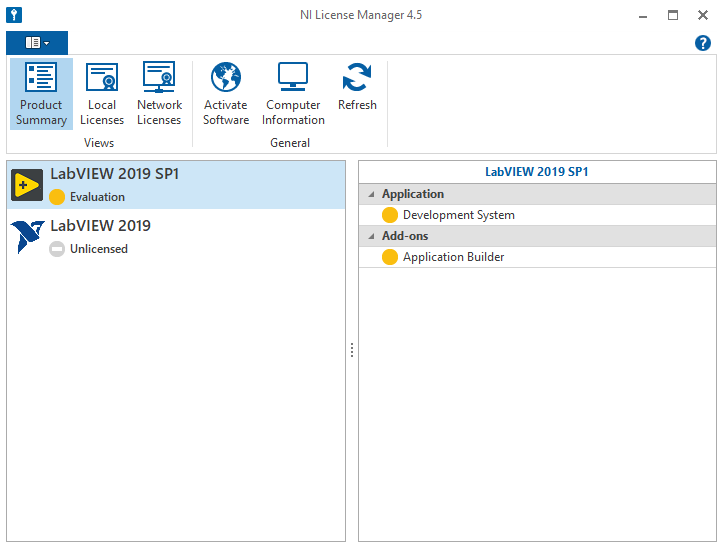Screen dimensions: 721x548
Task: Click the gray Unlicensed status indicator
Action: pos(57,249)
